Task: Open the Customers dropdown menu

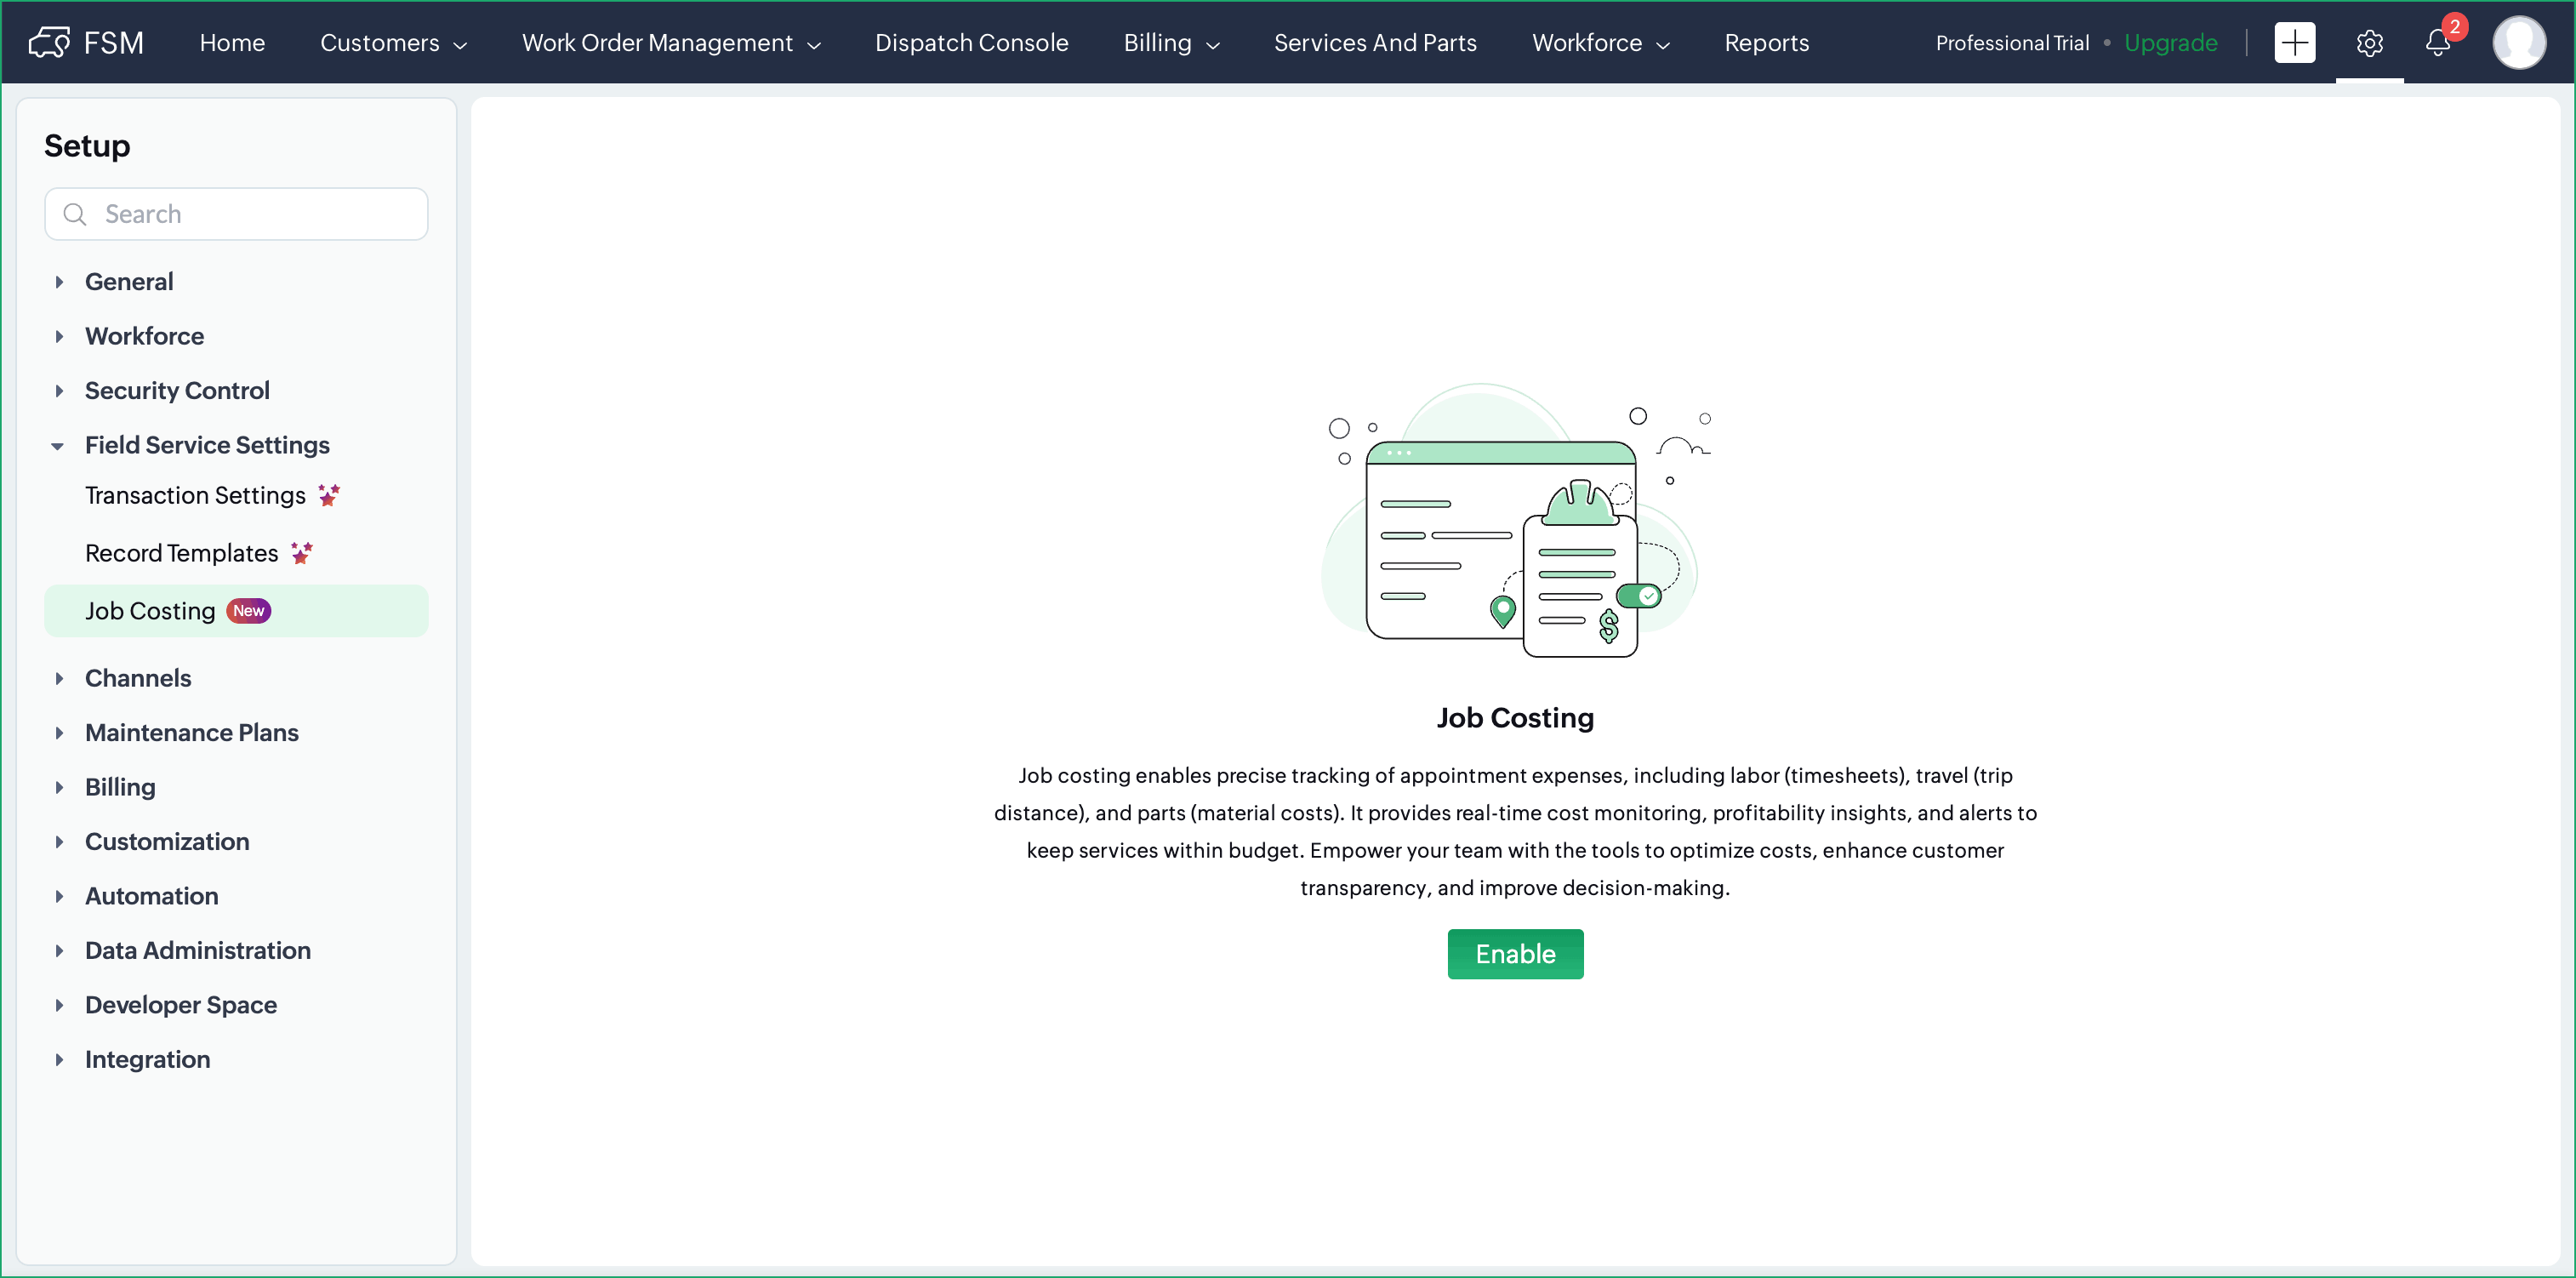Action: [393, 43]
